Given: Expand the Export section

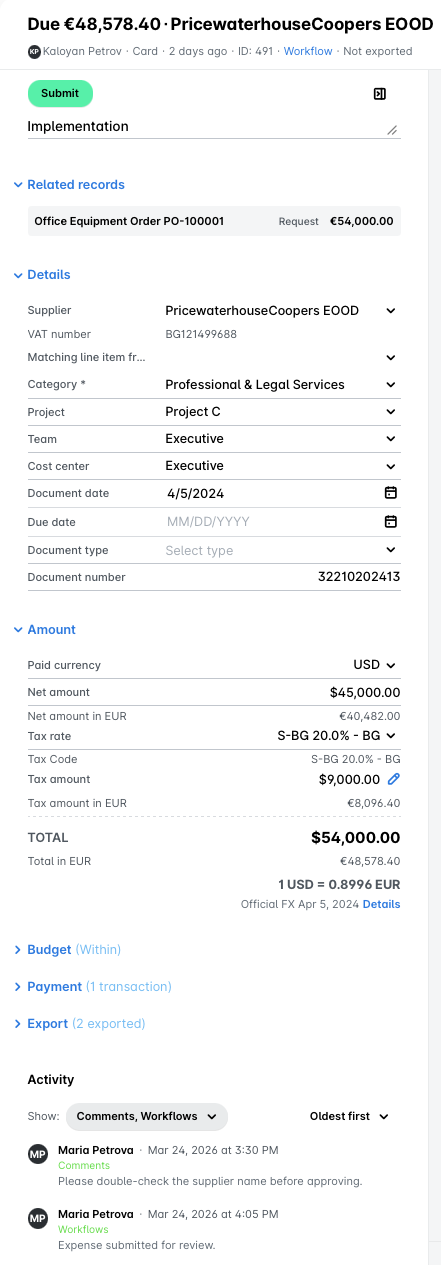Looking at the screenshot, I should [79, 1024].
